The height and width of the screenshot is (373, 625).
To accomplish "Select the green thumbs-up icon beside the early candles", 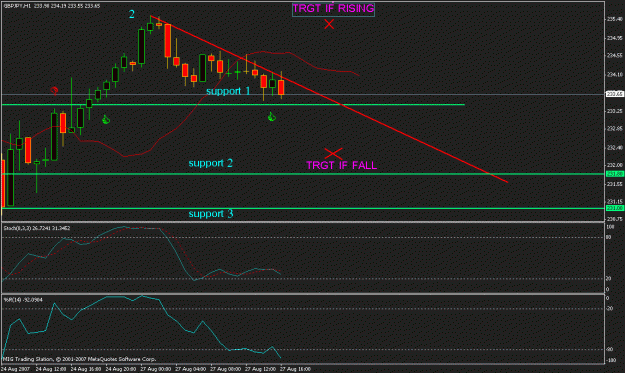I will click(x=106, y=119).
